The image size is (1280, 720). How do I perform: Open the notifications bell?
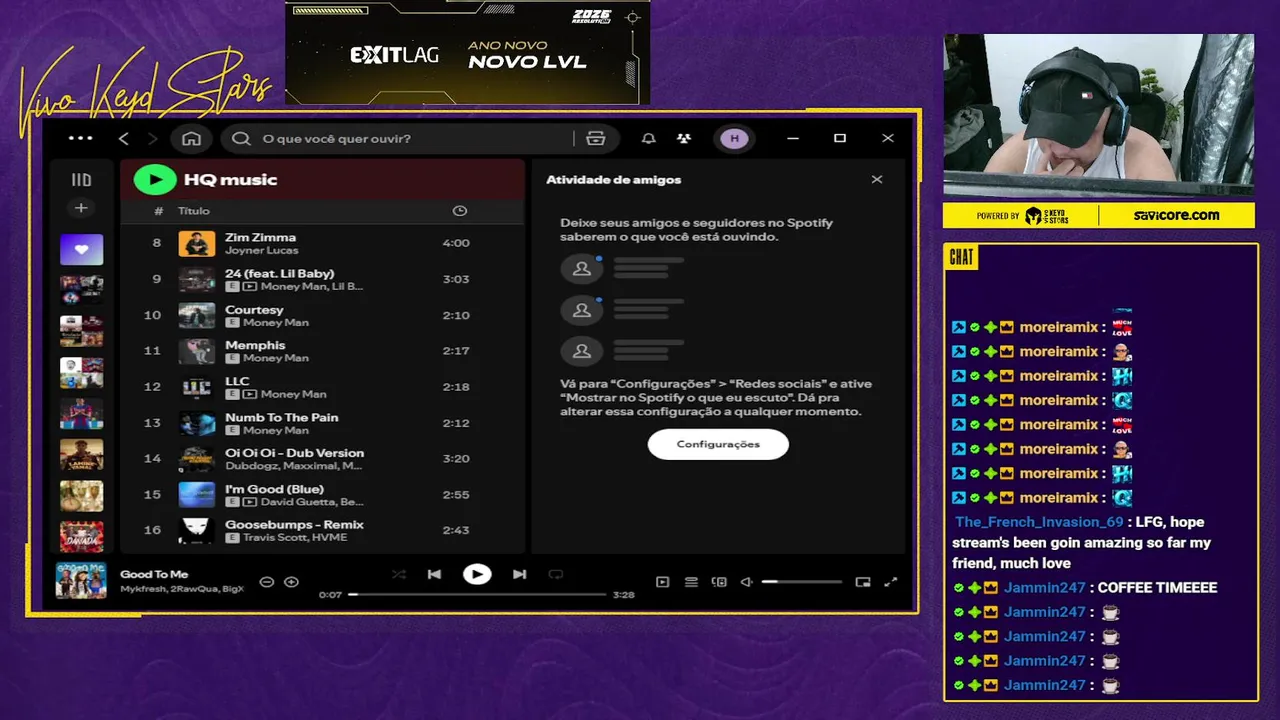coord(648,138)
